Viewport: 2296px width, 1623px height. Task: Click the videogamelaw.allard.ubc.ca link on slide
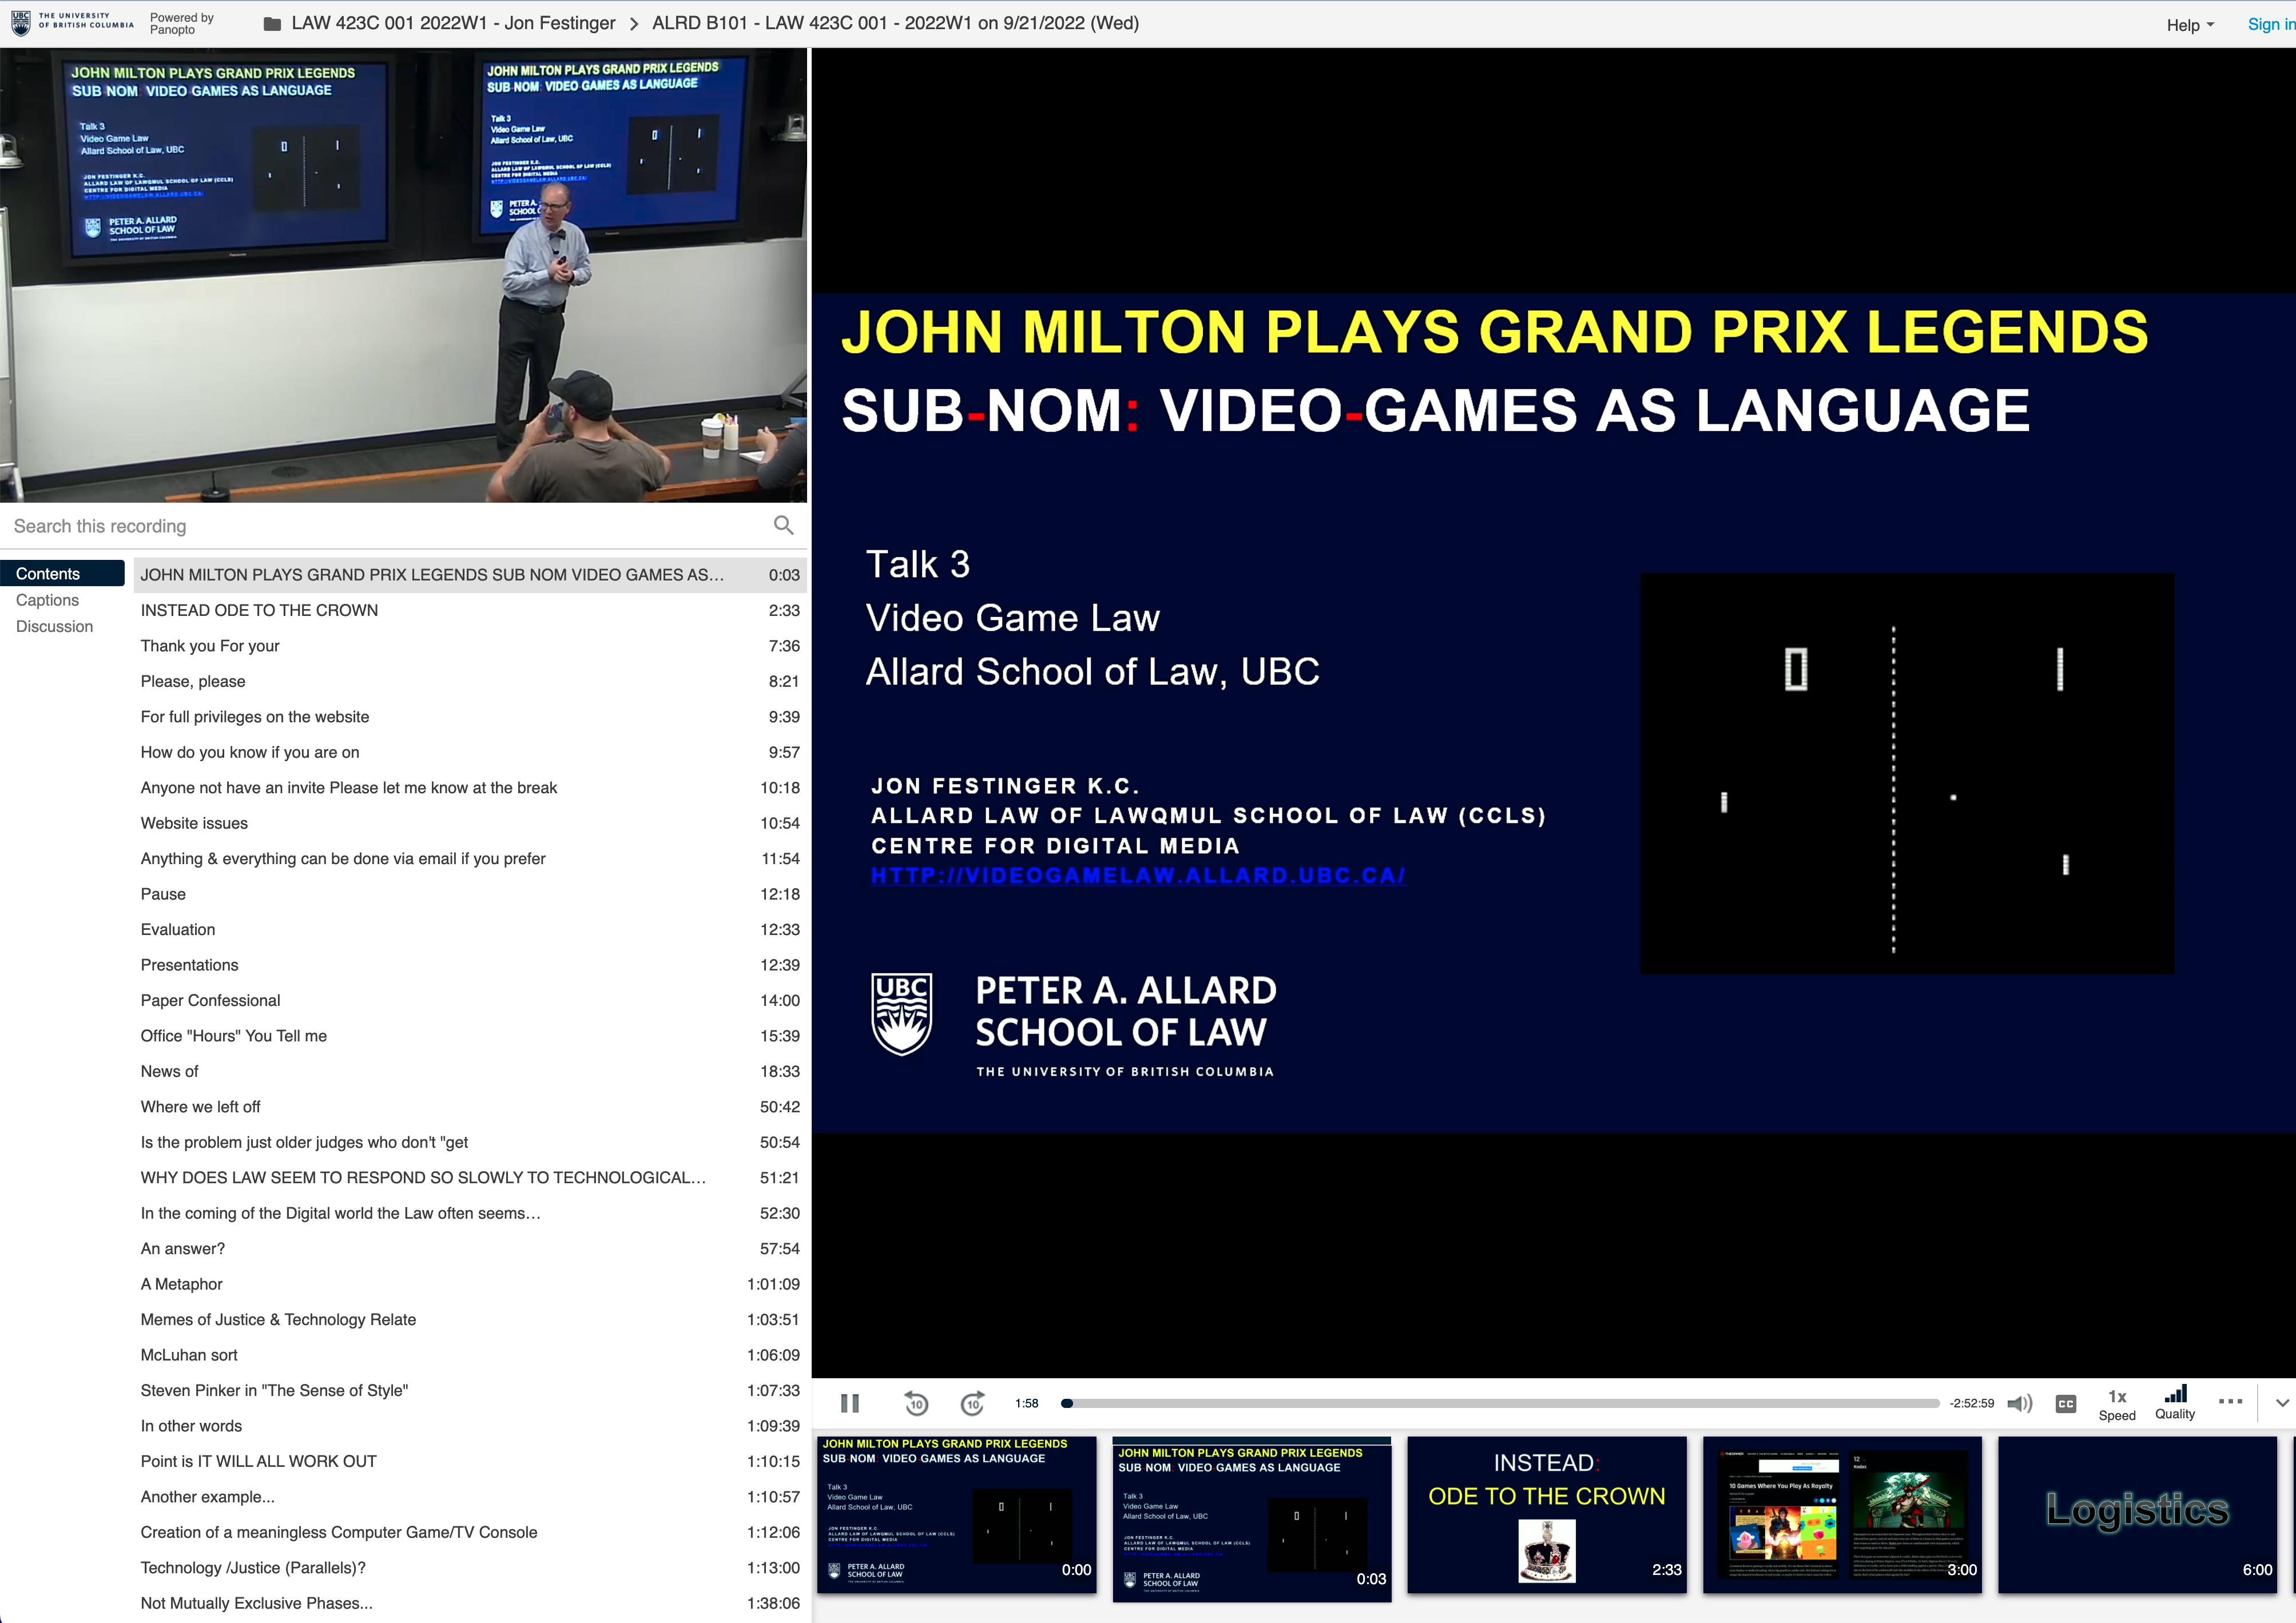point(1137,875)
